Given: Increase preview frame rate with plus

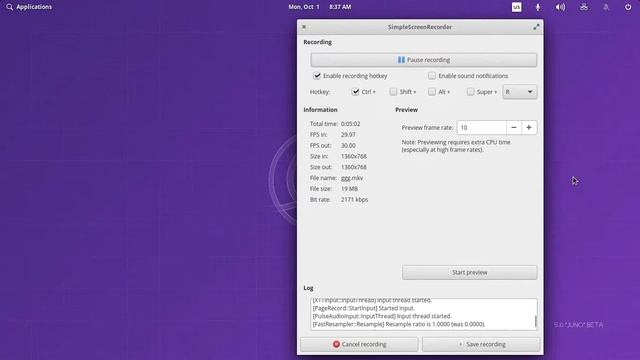Looking at the screenshot, I should click(529, 128).
